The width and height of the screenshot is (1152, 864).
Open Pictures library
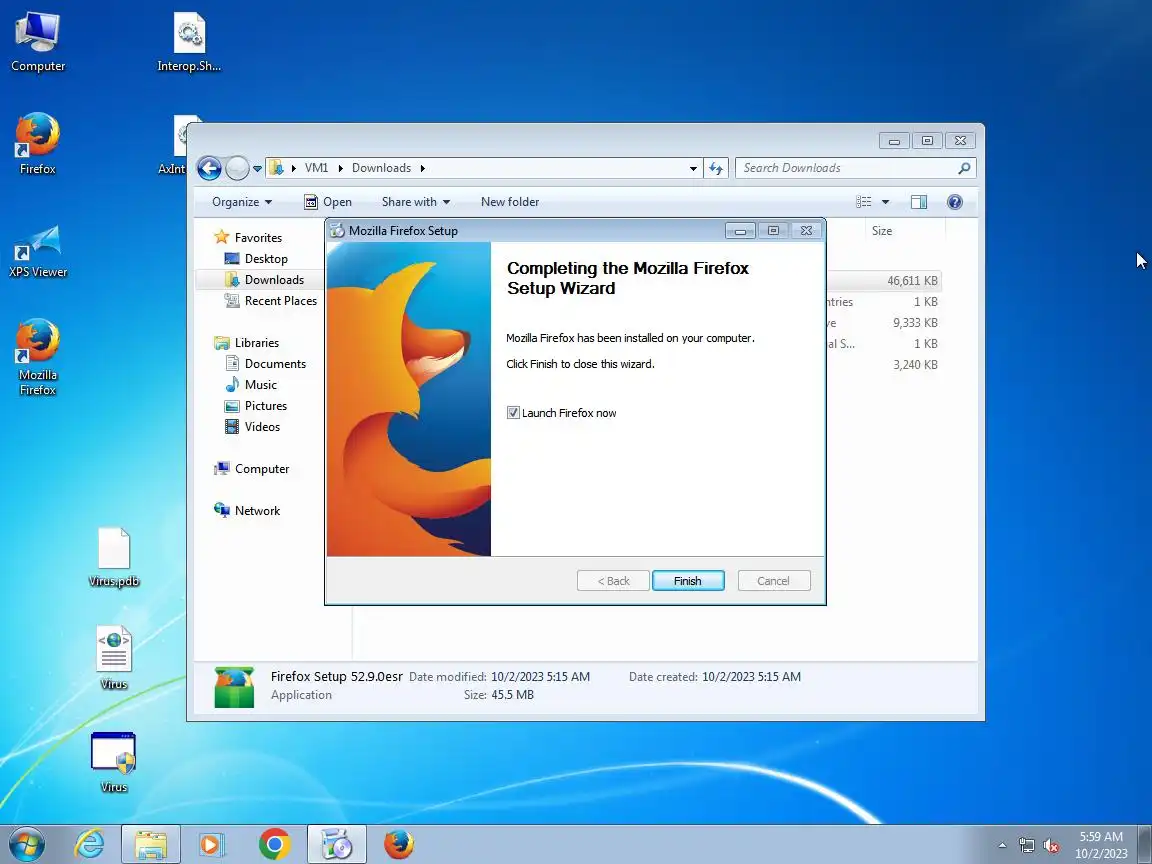[265, 406]
